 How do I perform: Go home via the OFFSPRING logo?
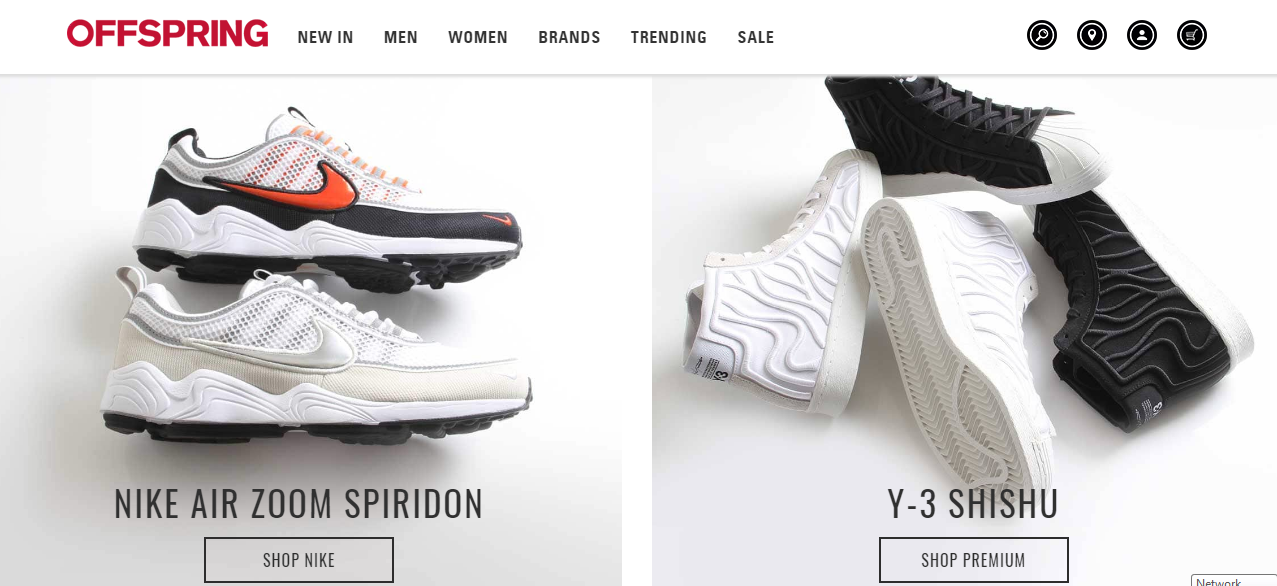168,34
